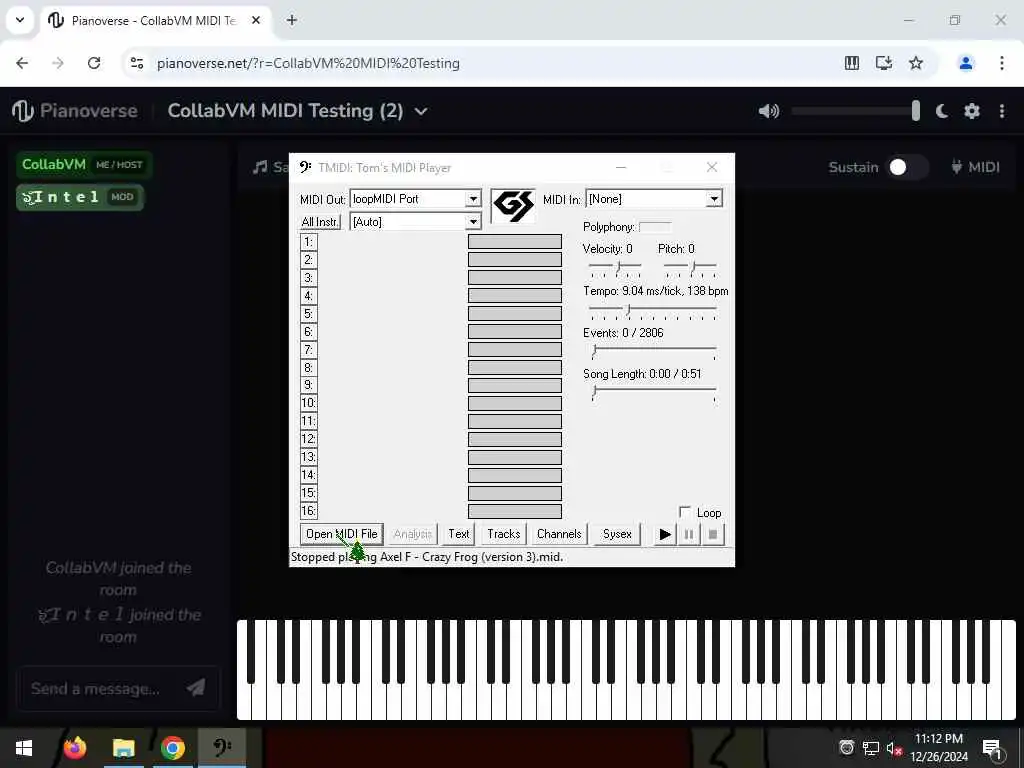The width and height of the screenshot is (1024, 768).
Task: Enable the Loop checkbox
Action: [x=684, y=511]
